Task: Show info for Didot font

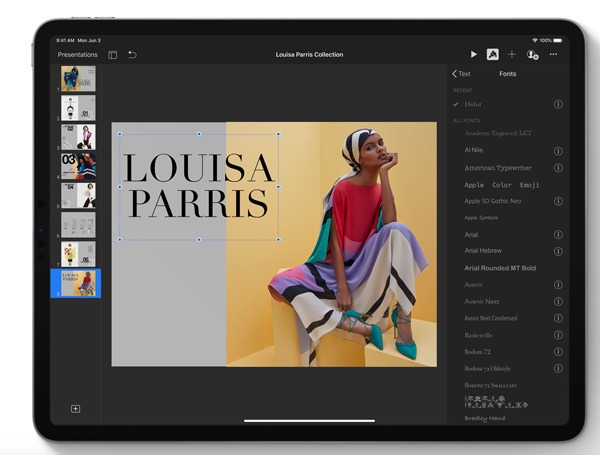Action: click(x=558, y=104)
